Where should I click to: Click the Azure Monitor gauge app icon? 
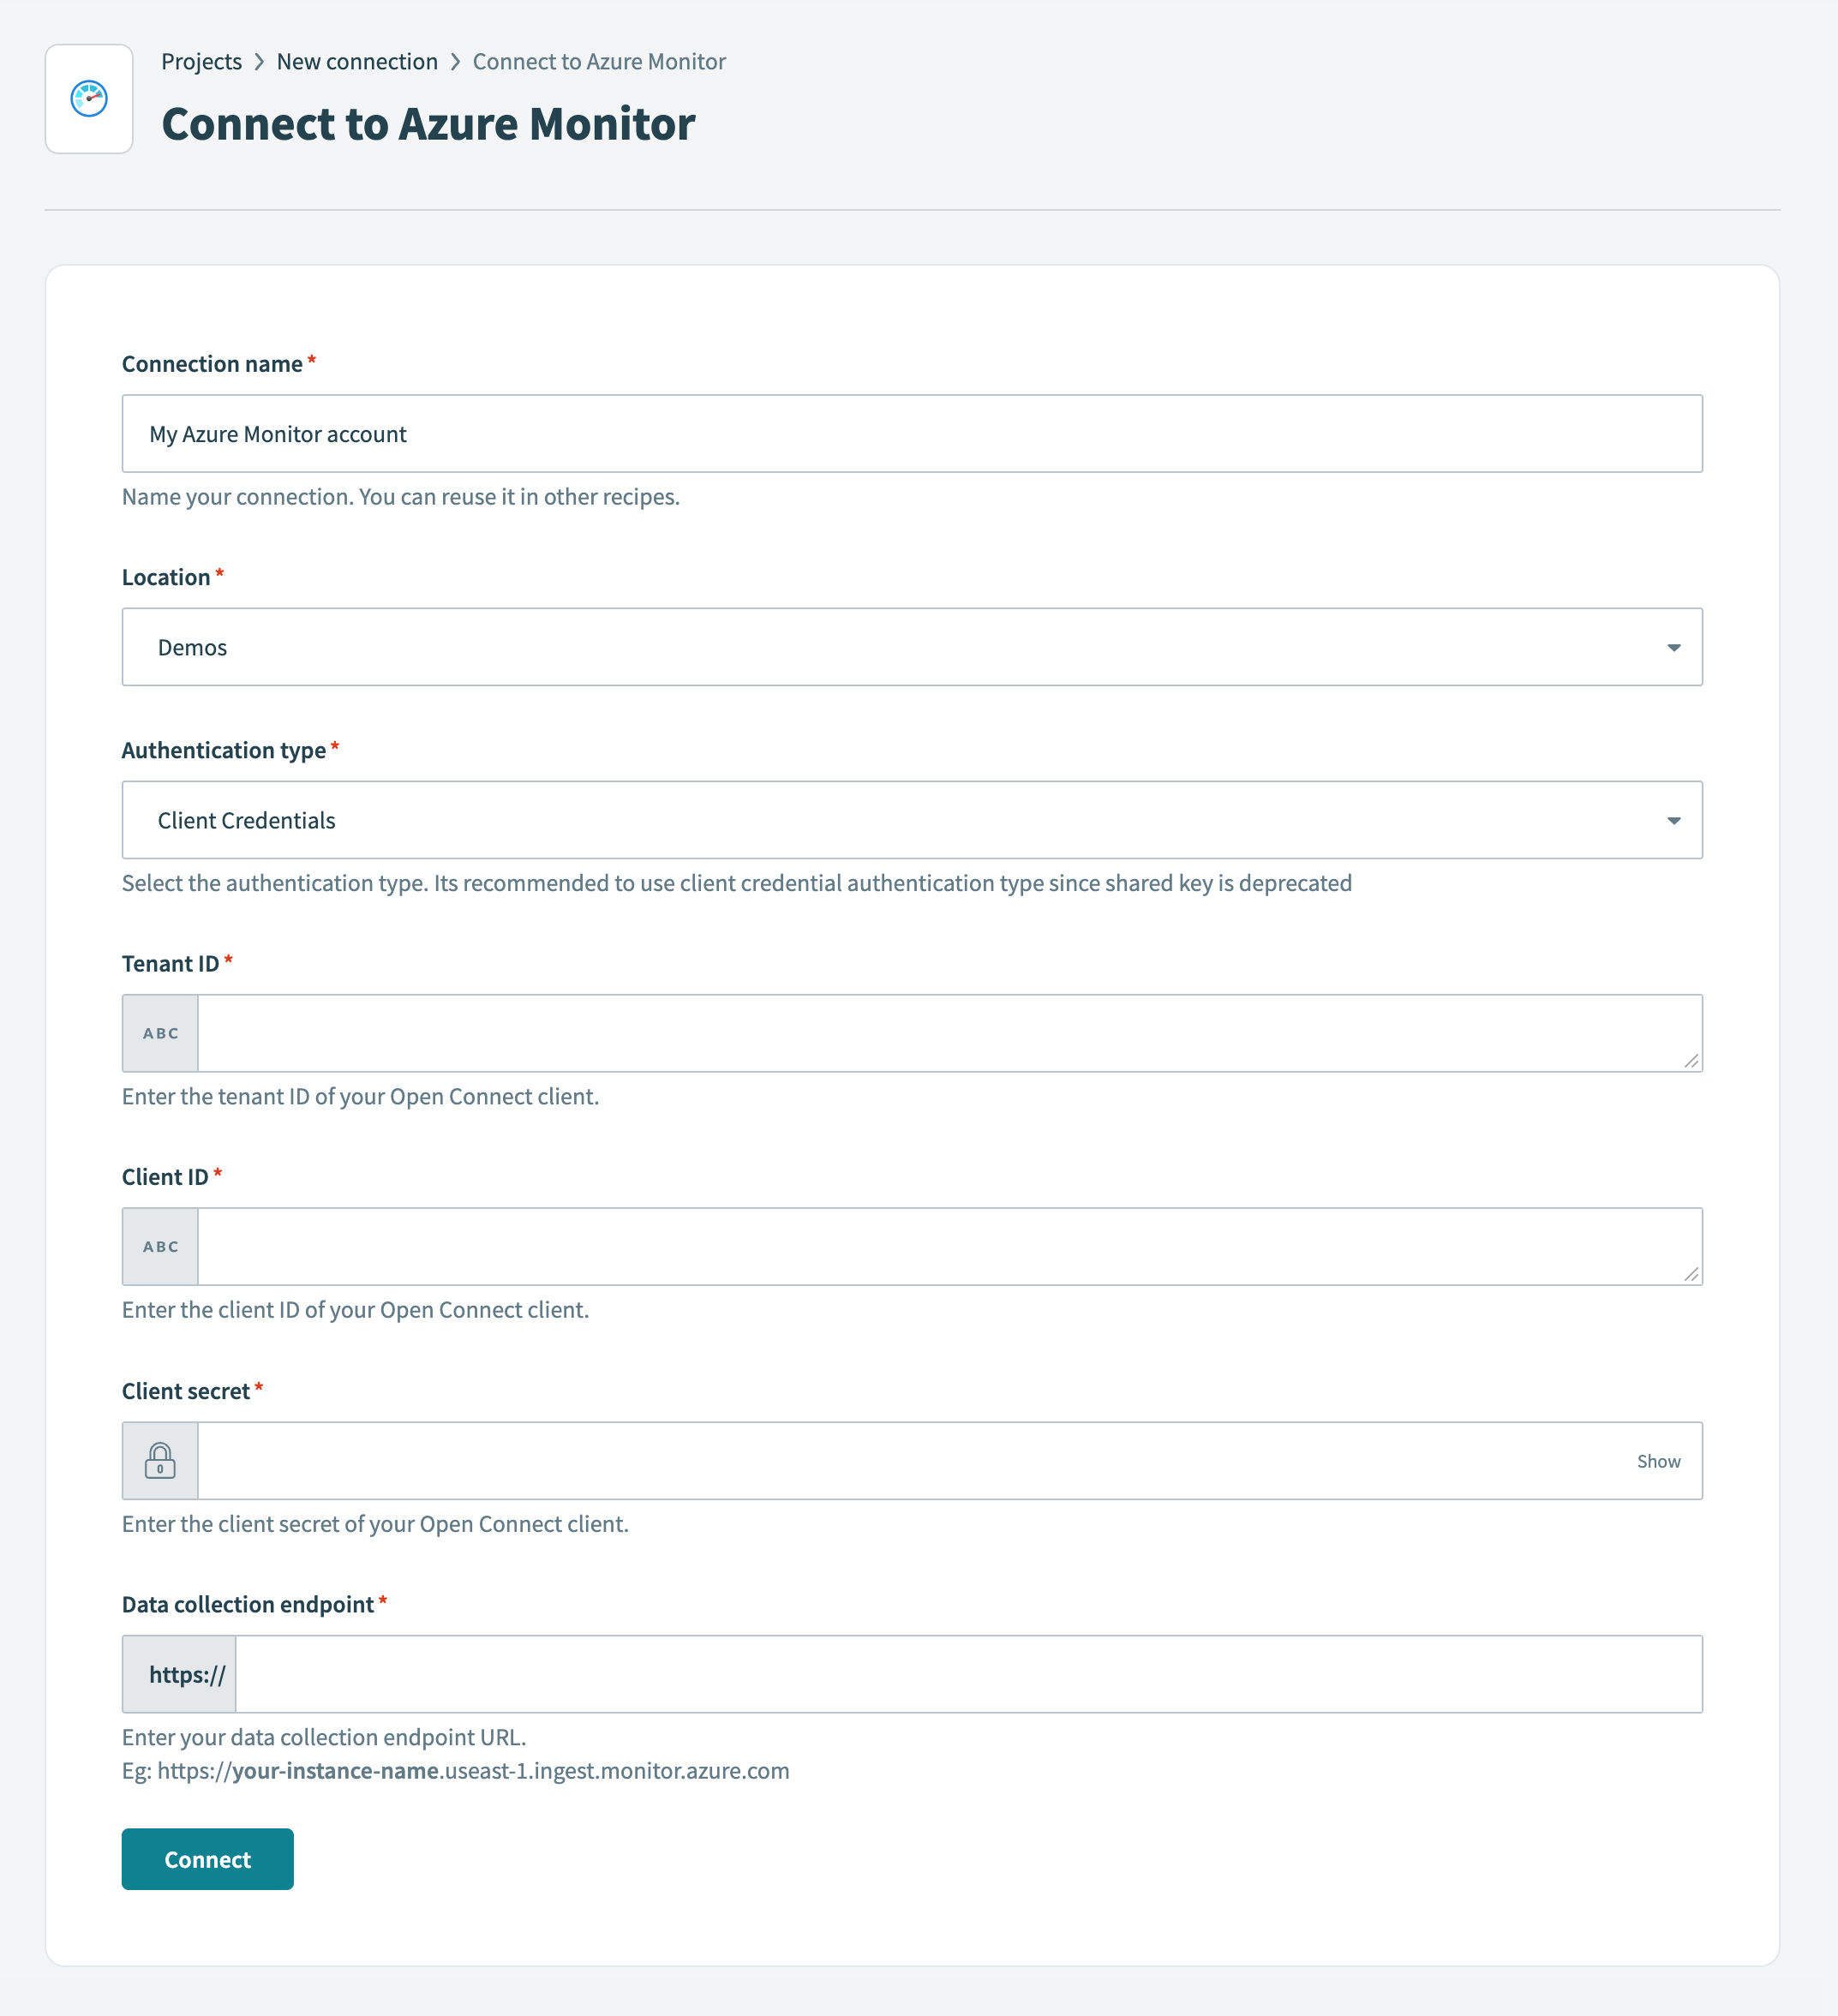coord(88,97)
